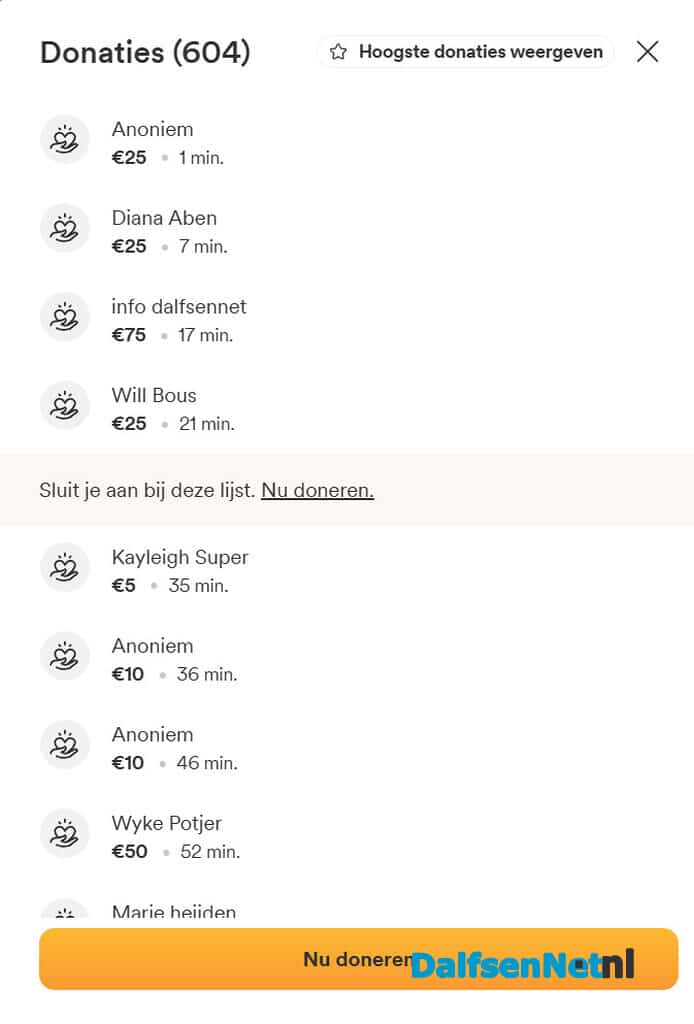
Task: Follow the 'Nu doneren.' underlined link
Action: (317, 490)
